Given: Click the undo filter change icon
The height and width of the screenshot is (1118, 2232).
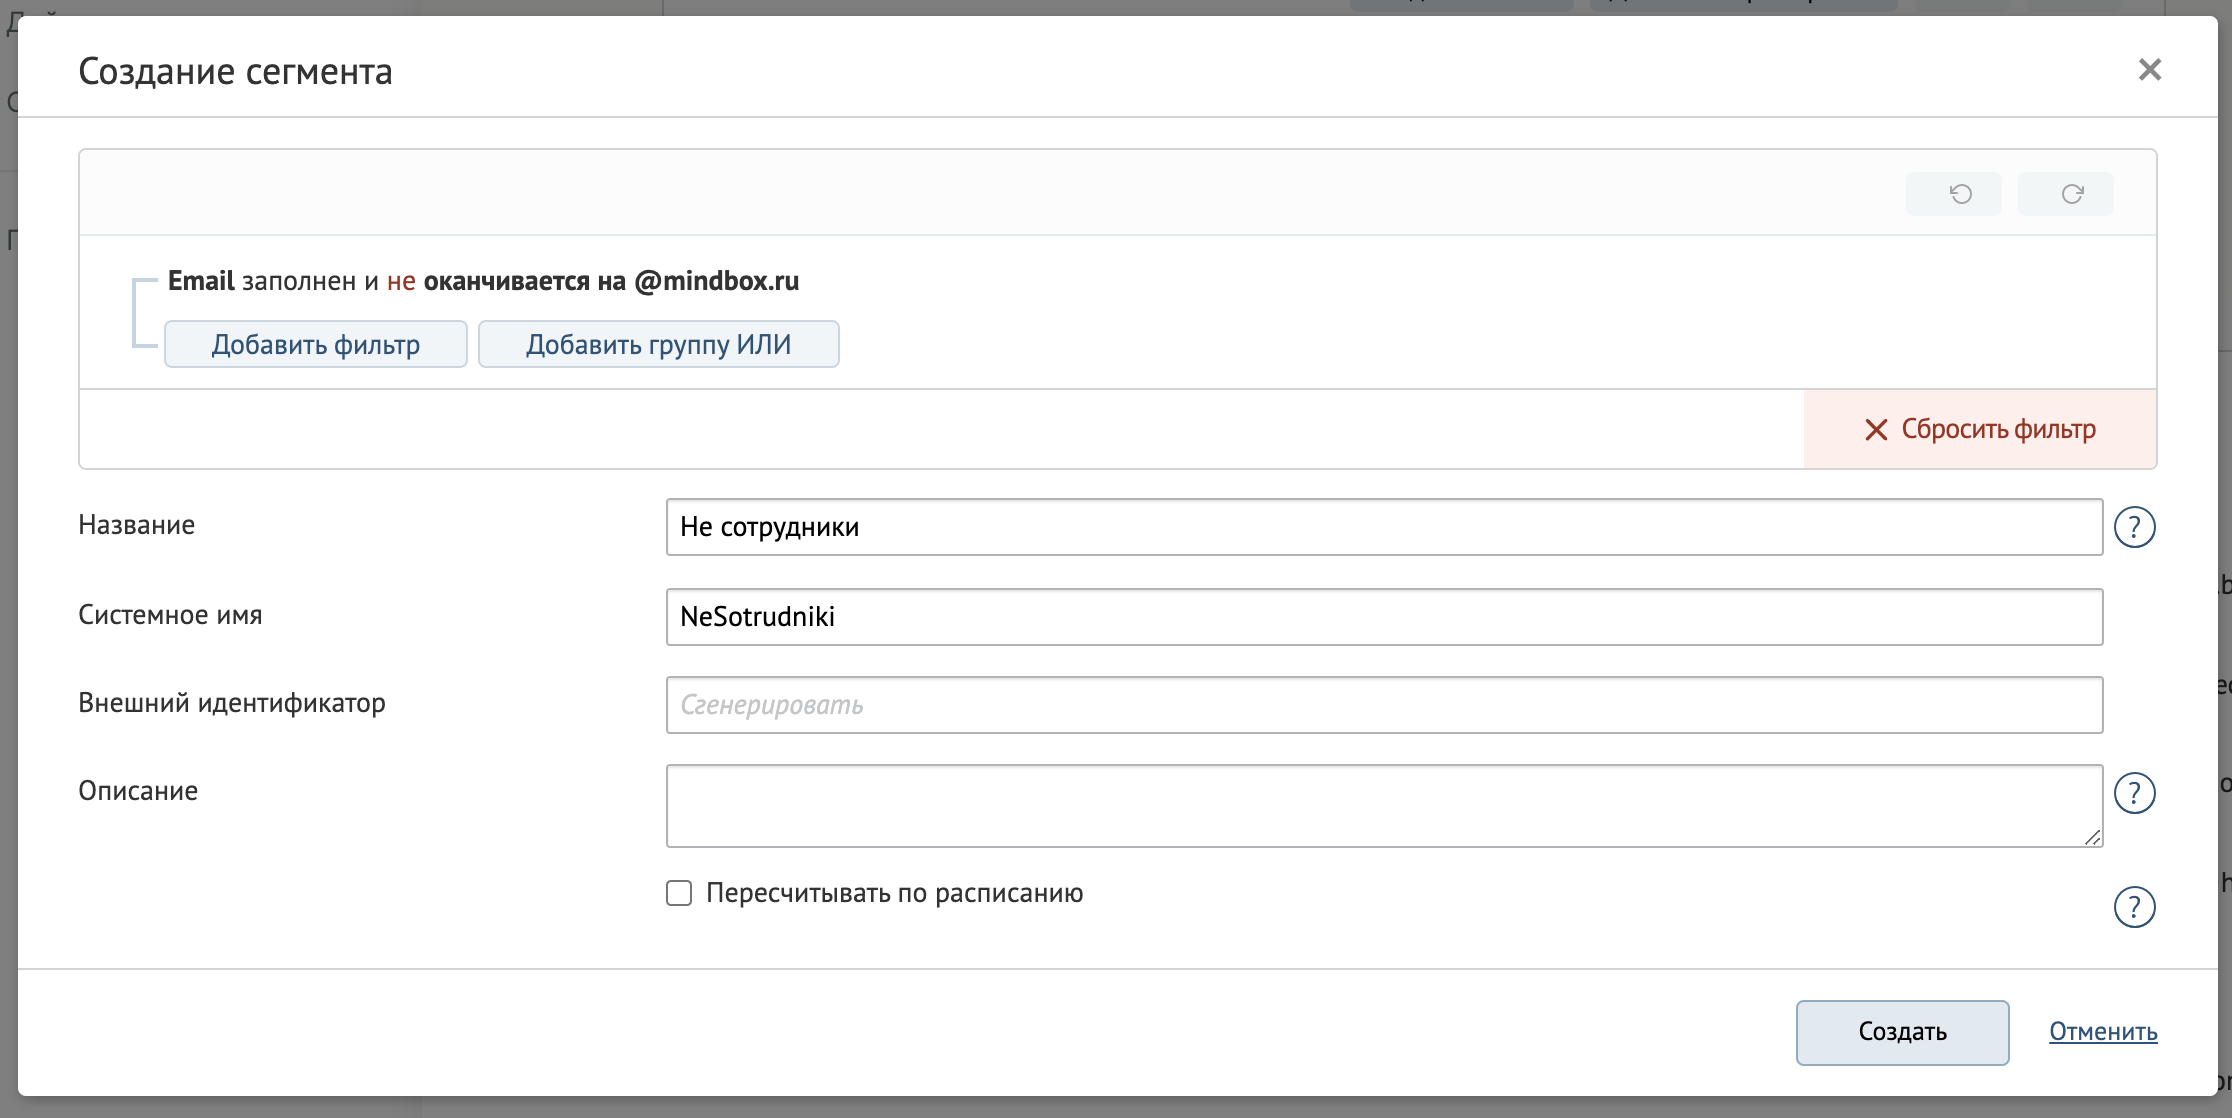Looking at the screenshot, I should (x=1953, y=194).
